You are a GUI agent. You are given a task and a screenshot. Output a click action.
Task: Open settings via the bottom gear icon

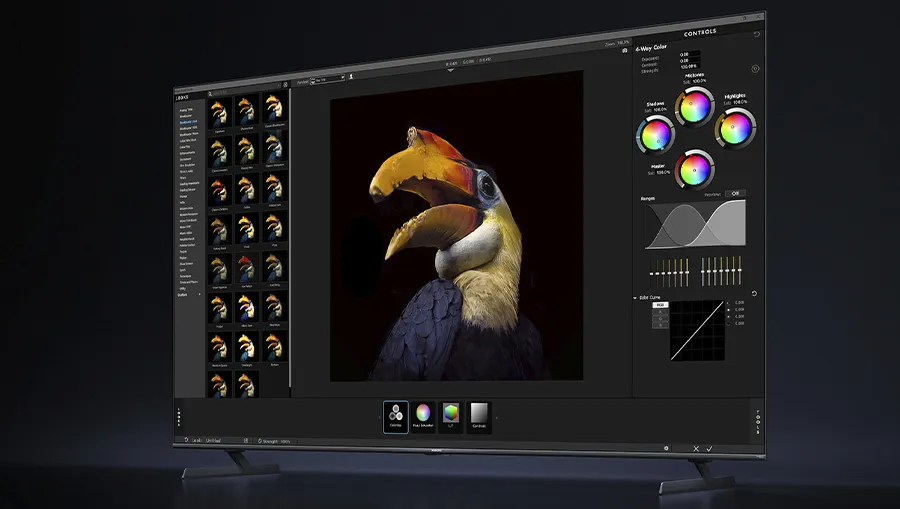(x=665, y=448)
